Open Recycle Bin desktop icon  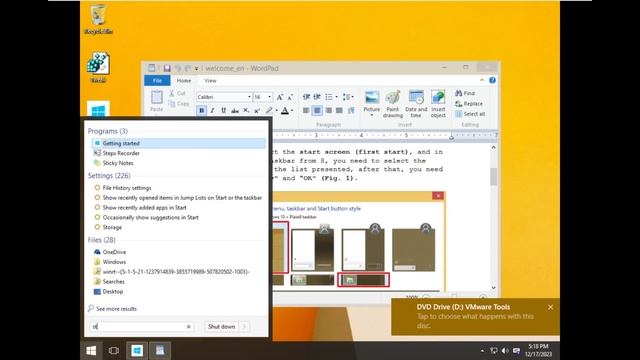point(98,19)
